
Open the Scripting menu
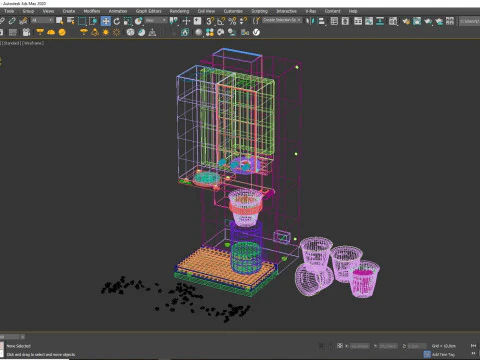click(x=259, y=11)
